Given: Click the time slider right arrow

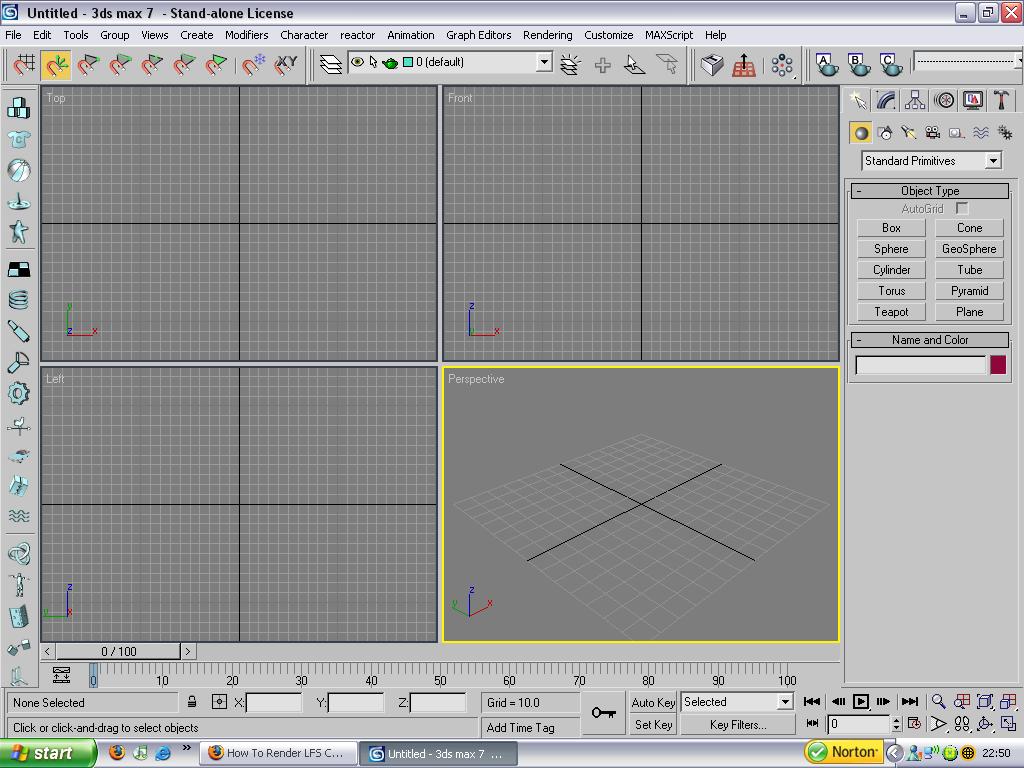Looking at the screenshot, I should tap(187, 651).
